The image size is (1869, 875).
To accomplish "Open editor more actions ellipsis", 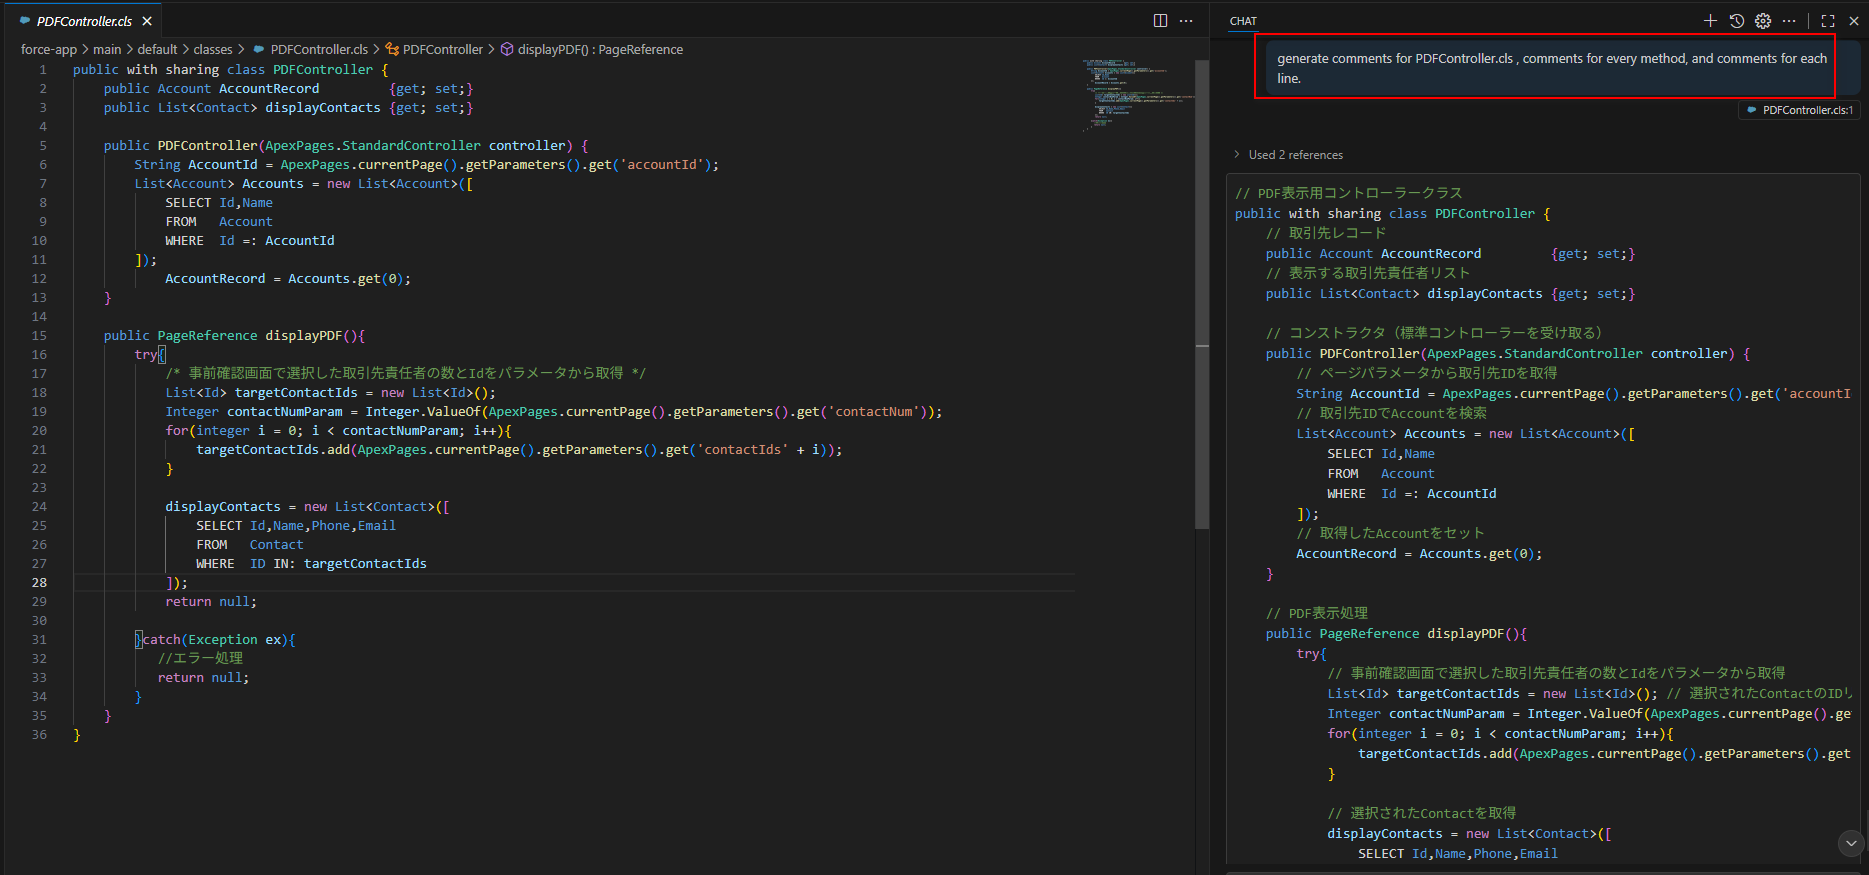I will click(1186, 21).
